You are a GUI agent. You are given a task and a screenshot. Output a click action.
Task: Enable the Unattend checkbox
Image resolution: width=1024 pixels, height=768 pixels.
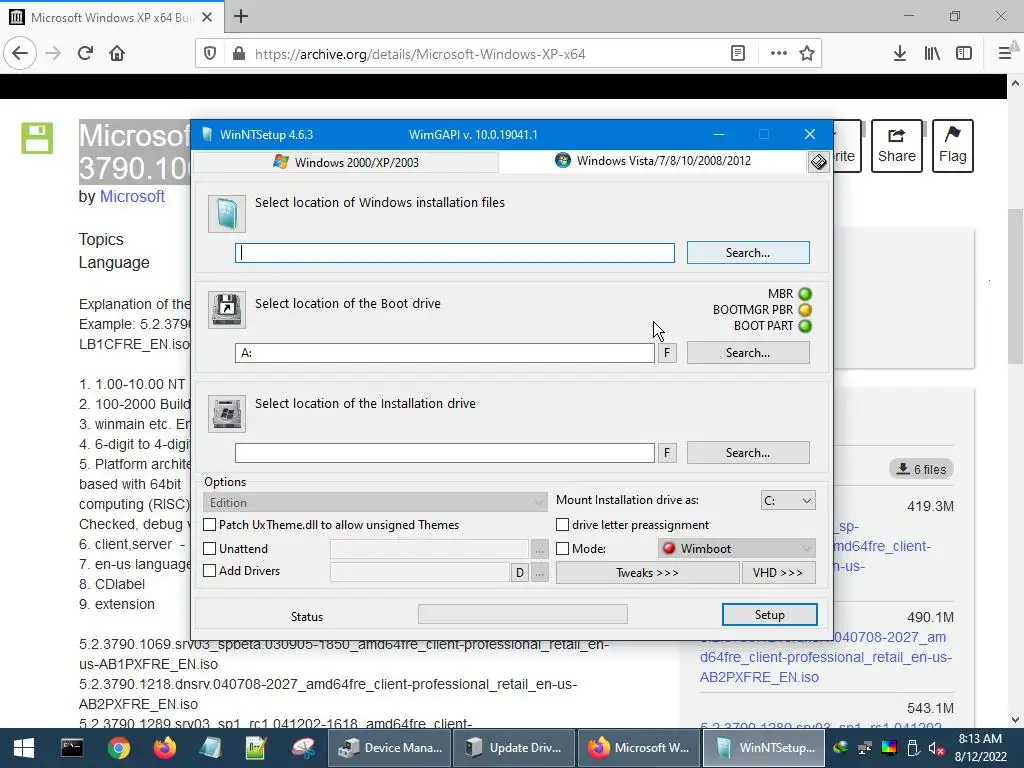210,549
